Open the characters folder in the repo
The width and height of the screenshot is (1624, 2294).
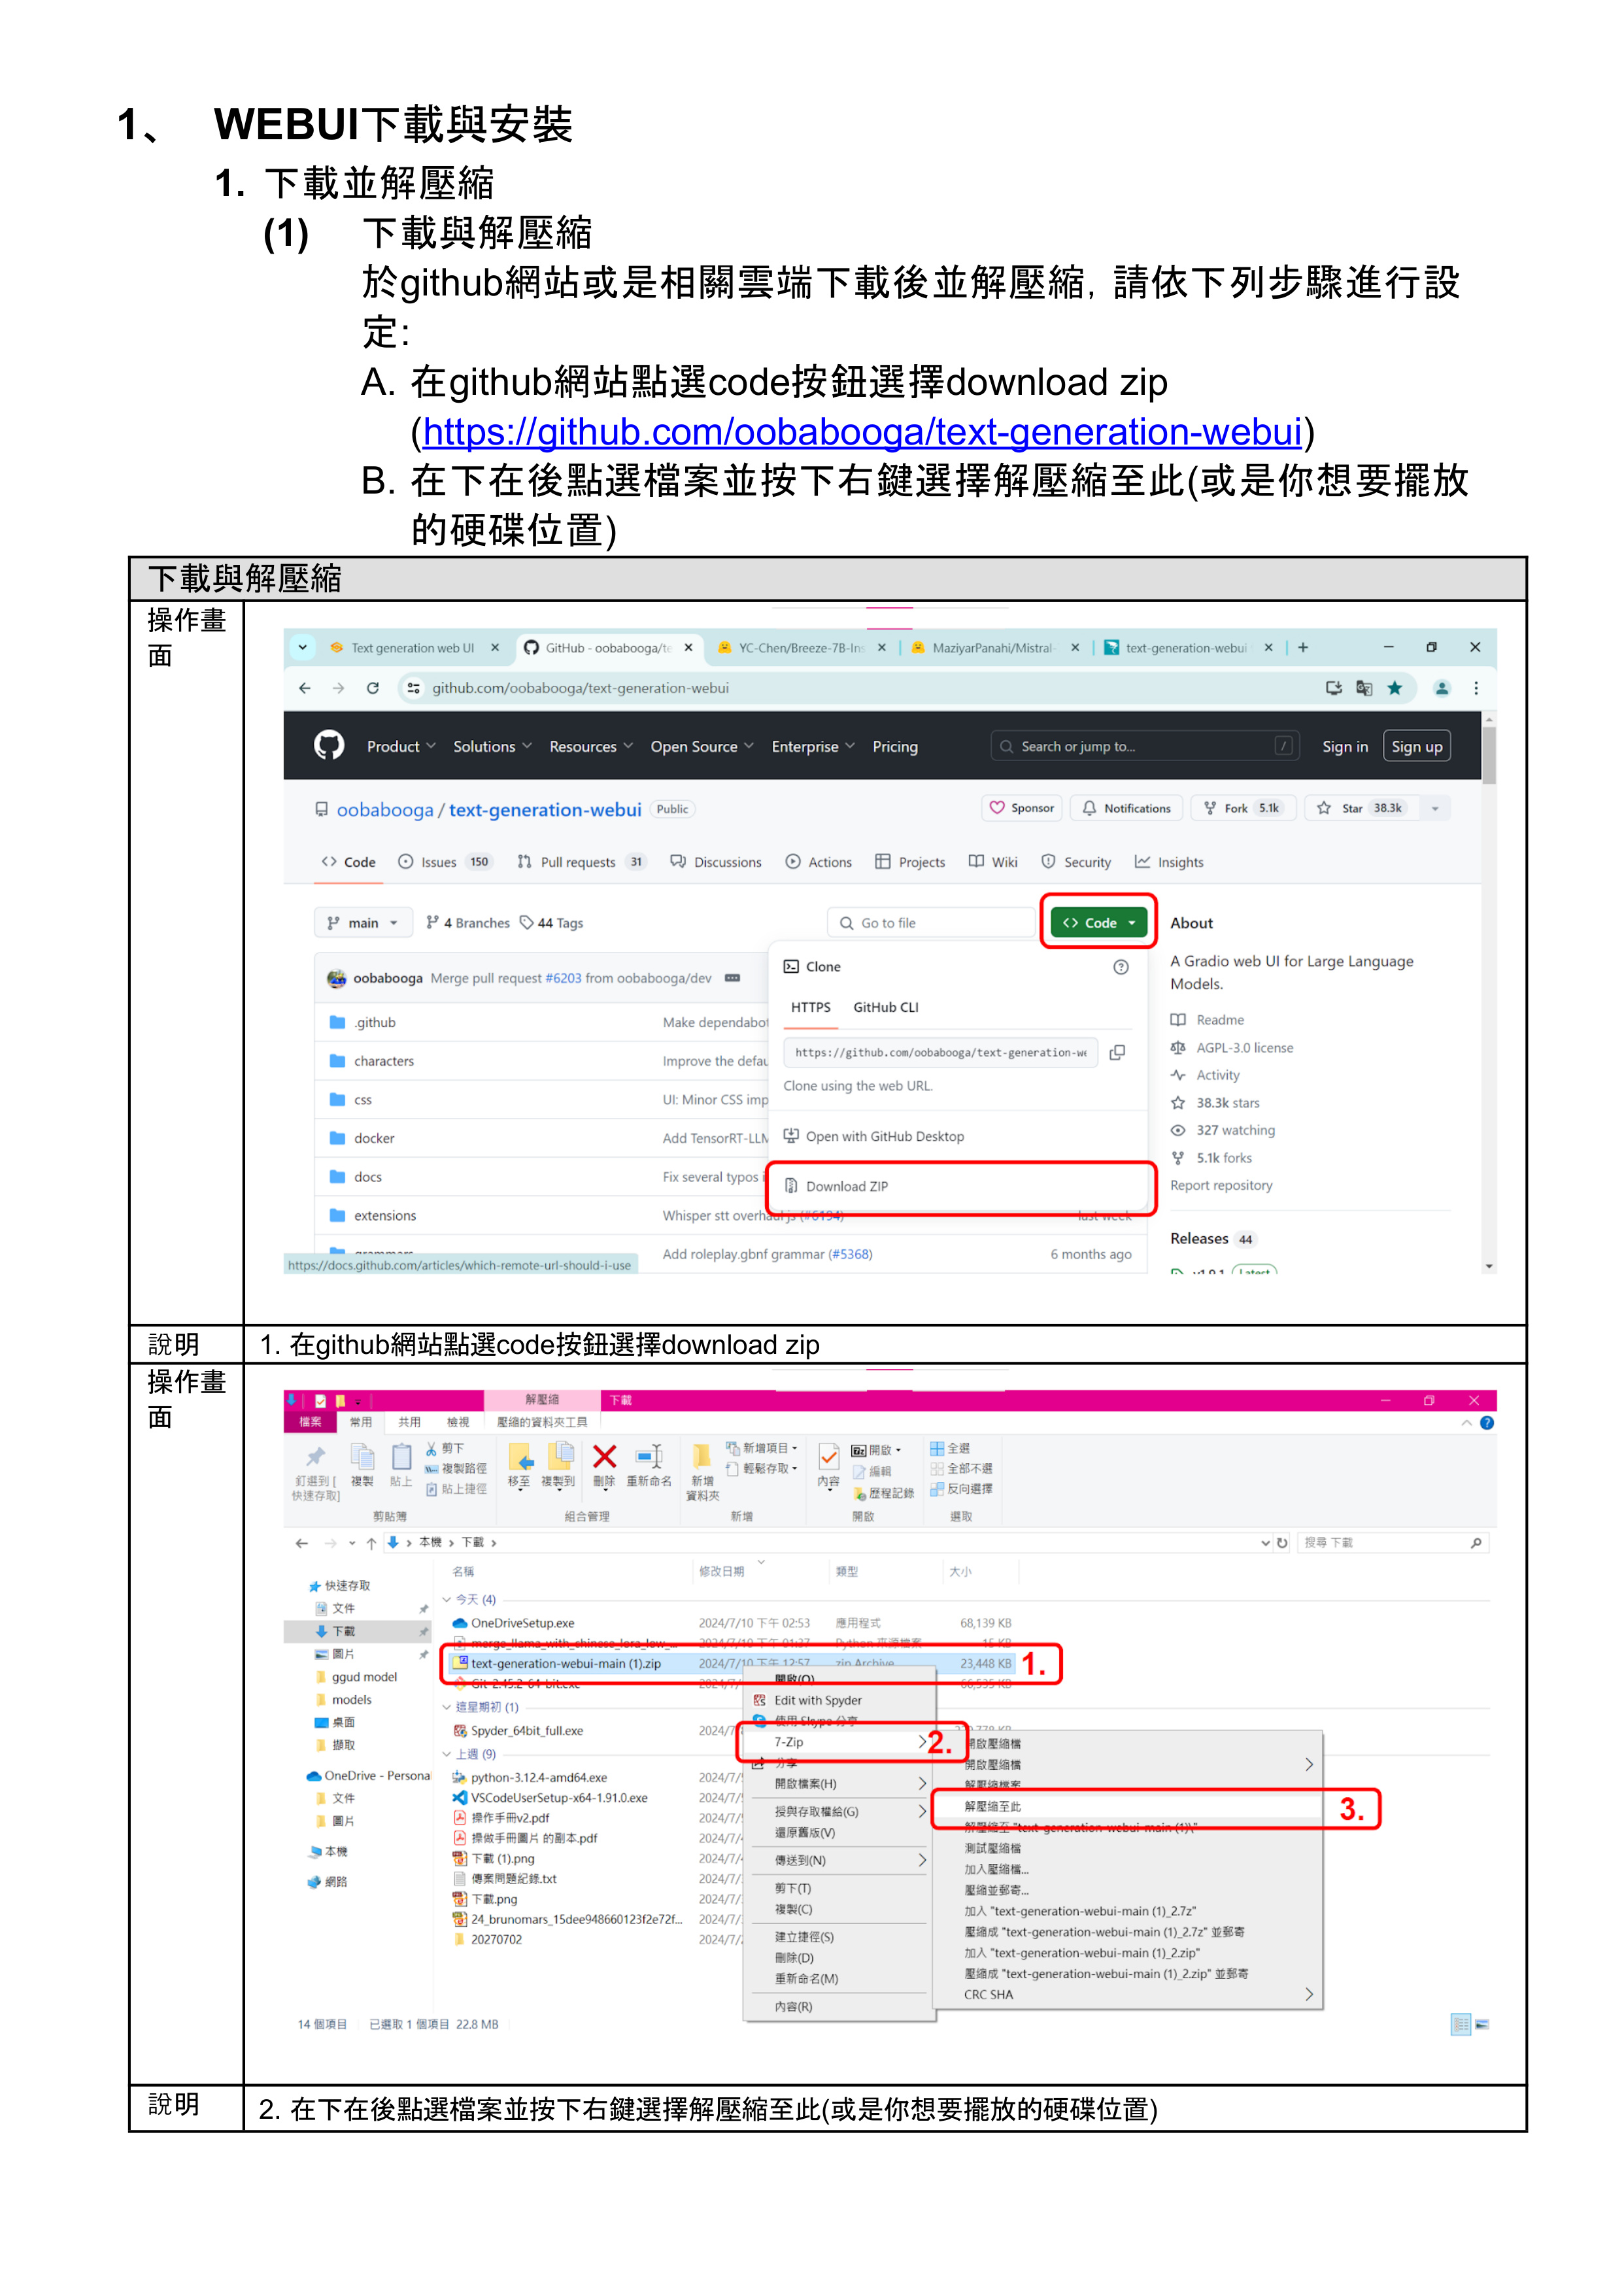pyautogui.click(x=383, y=1061)
